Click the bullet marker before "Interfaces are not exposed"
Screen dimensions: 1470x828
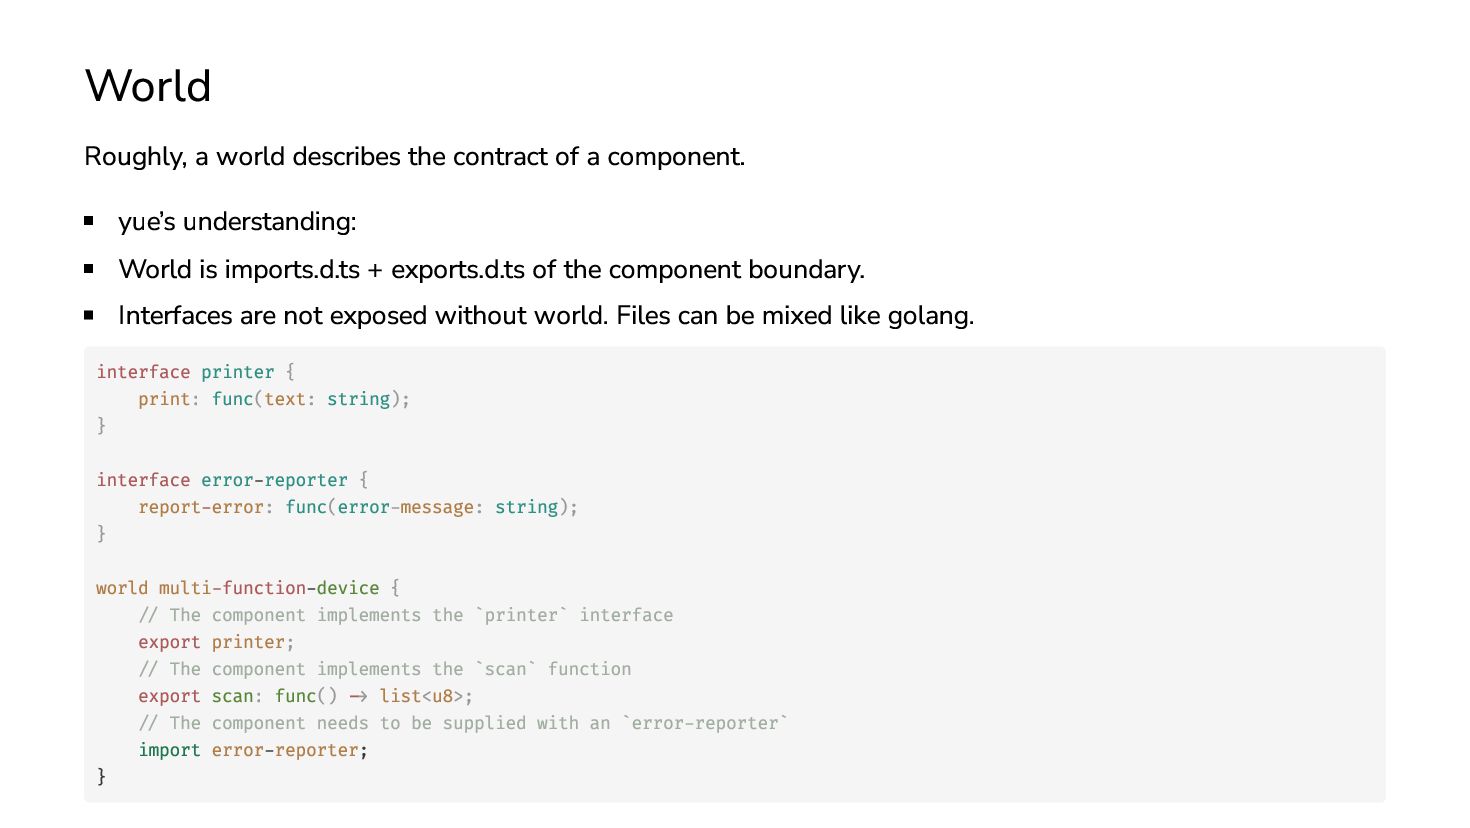point(89,315)
